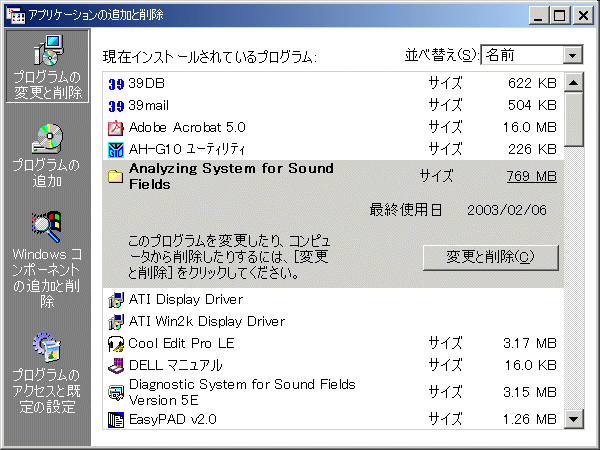Select the AH-G10 ユーティリティ entry
Viewport: 600px width, 450px height.
tap(333, 150)
